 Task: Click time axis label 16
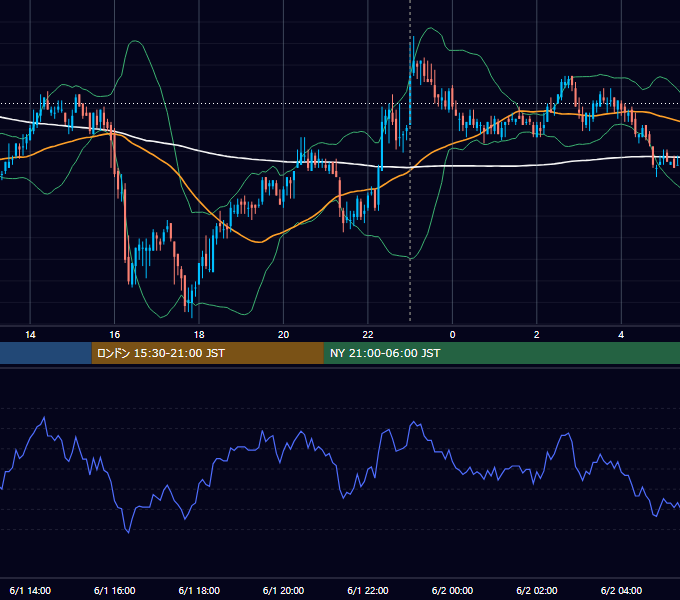pos(114,335)
